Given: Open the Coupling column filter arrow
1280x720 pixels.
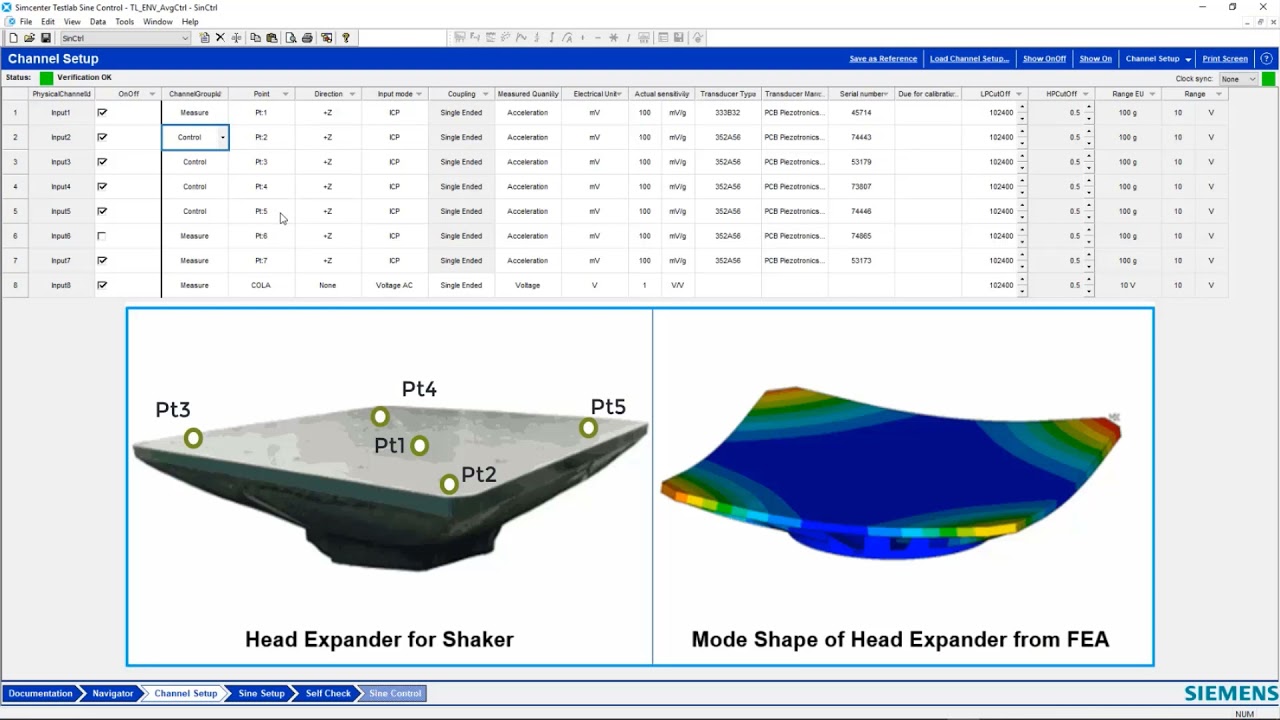Looking at the screenshot, I should [485, 94].
